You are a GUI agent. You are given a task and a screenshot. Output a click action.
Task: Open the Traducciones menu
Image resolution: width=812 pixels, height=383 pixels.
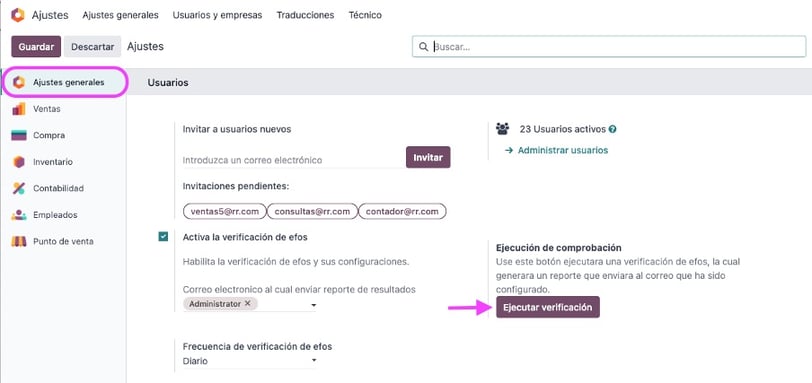[x=305, y=15]
